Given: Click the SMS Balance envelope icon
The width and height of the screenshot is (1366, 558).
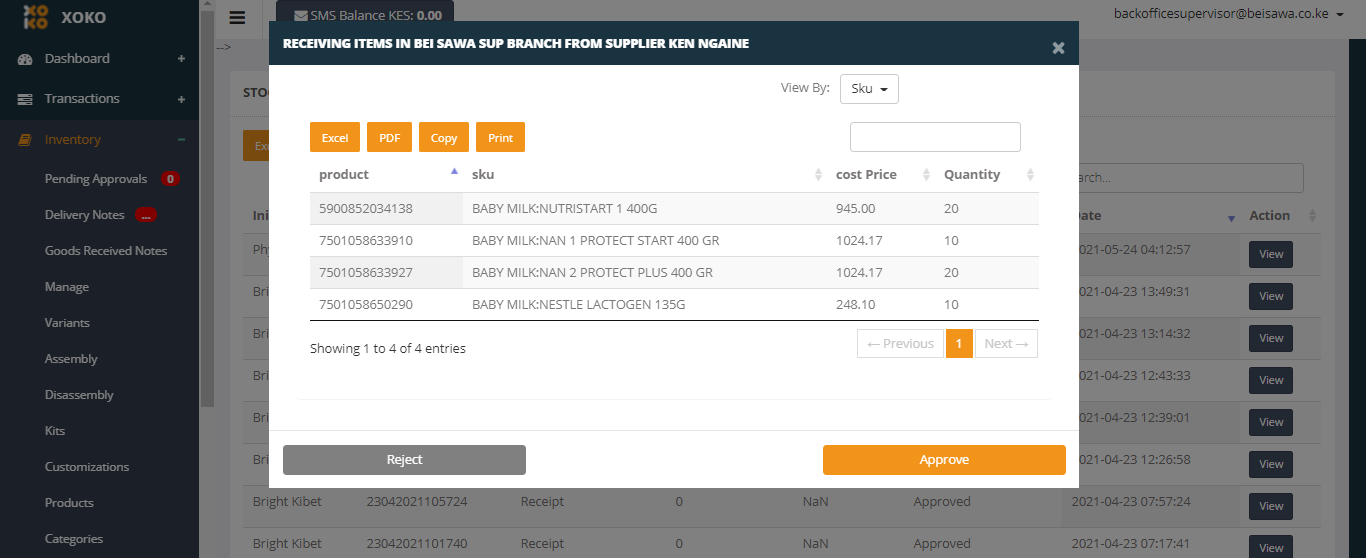Looking at the screenshot, I should [x=300, y=16].
